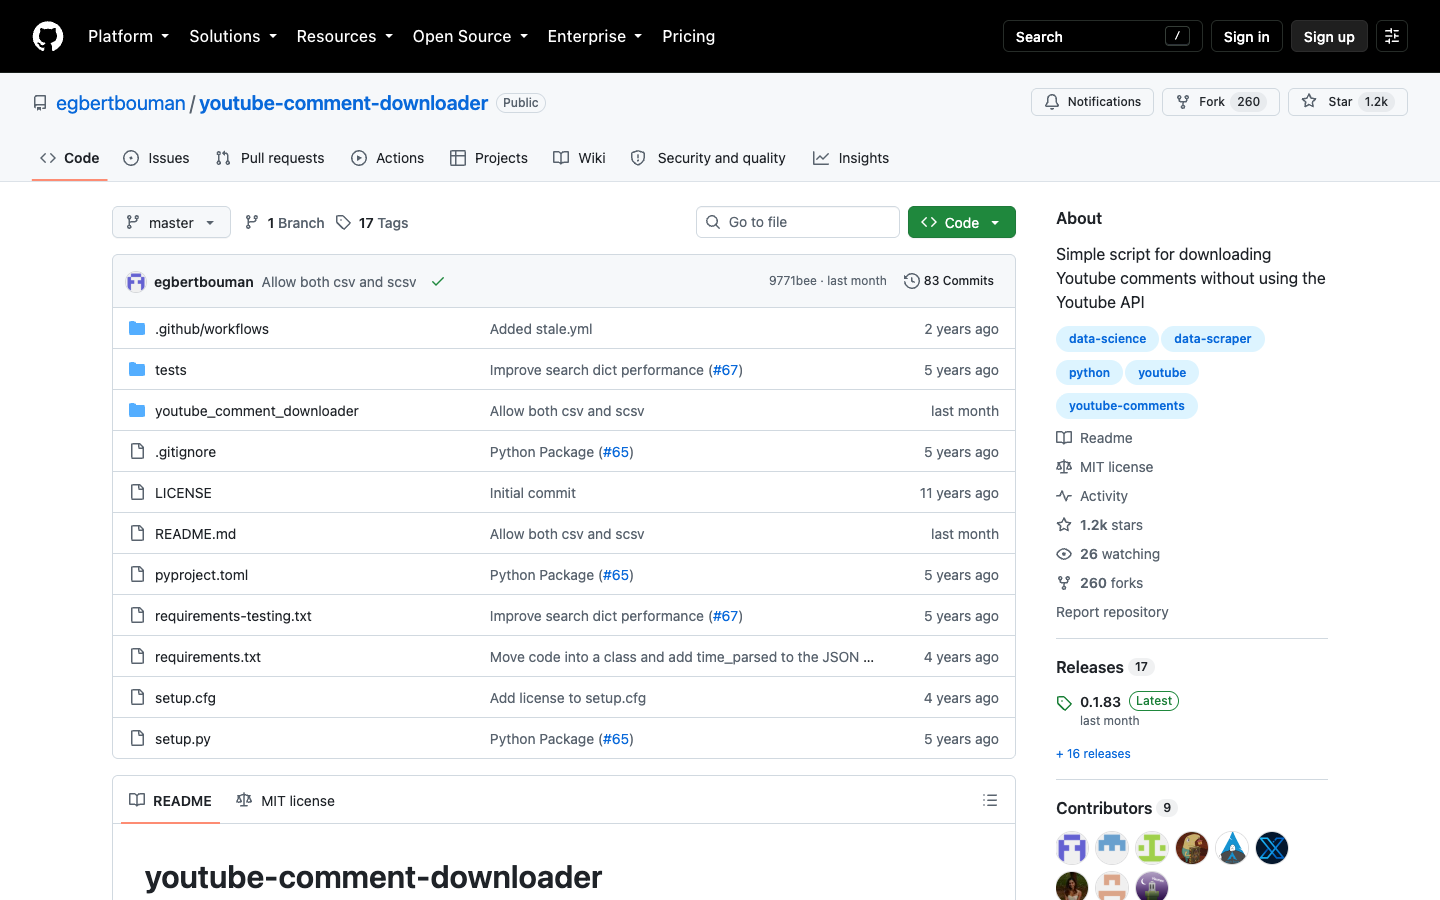Click the commit history clock icon

[911, 281]
